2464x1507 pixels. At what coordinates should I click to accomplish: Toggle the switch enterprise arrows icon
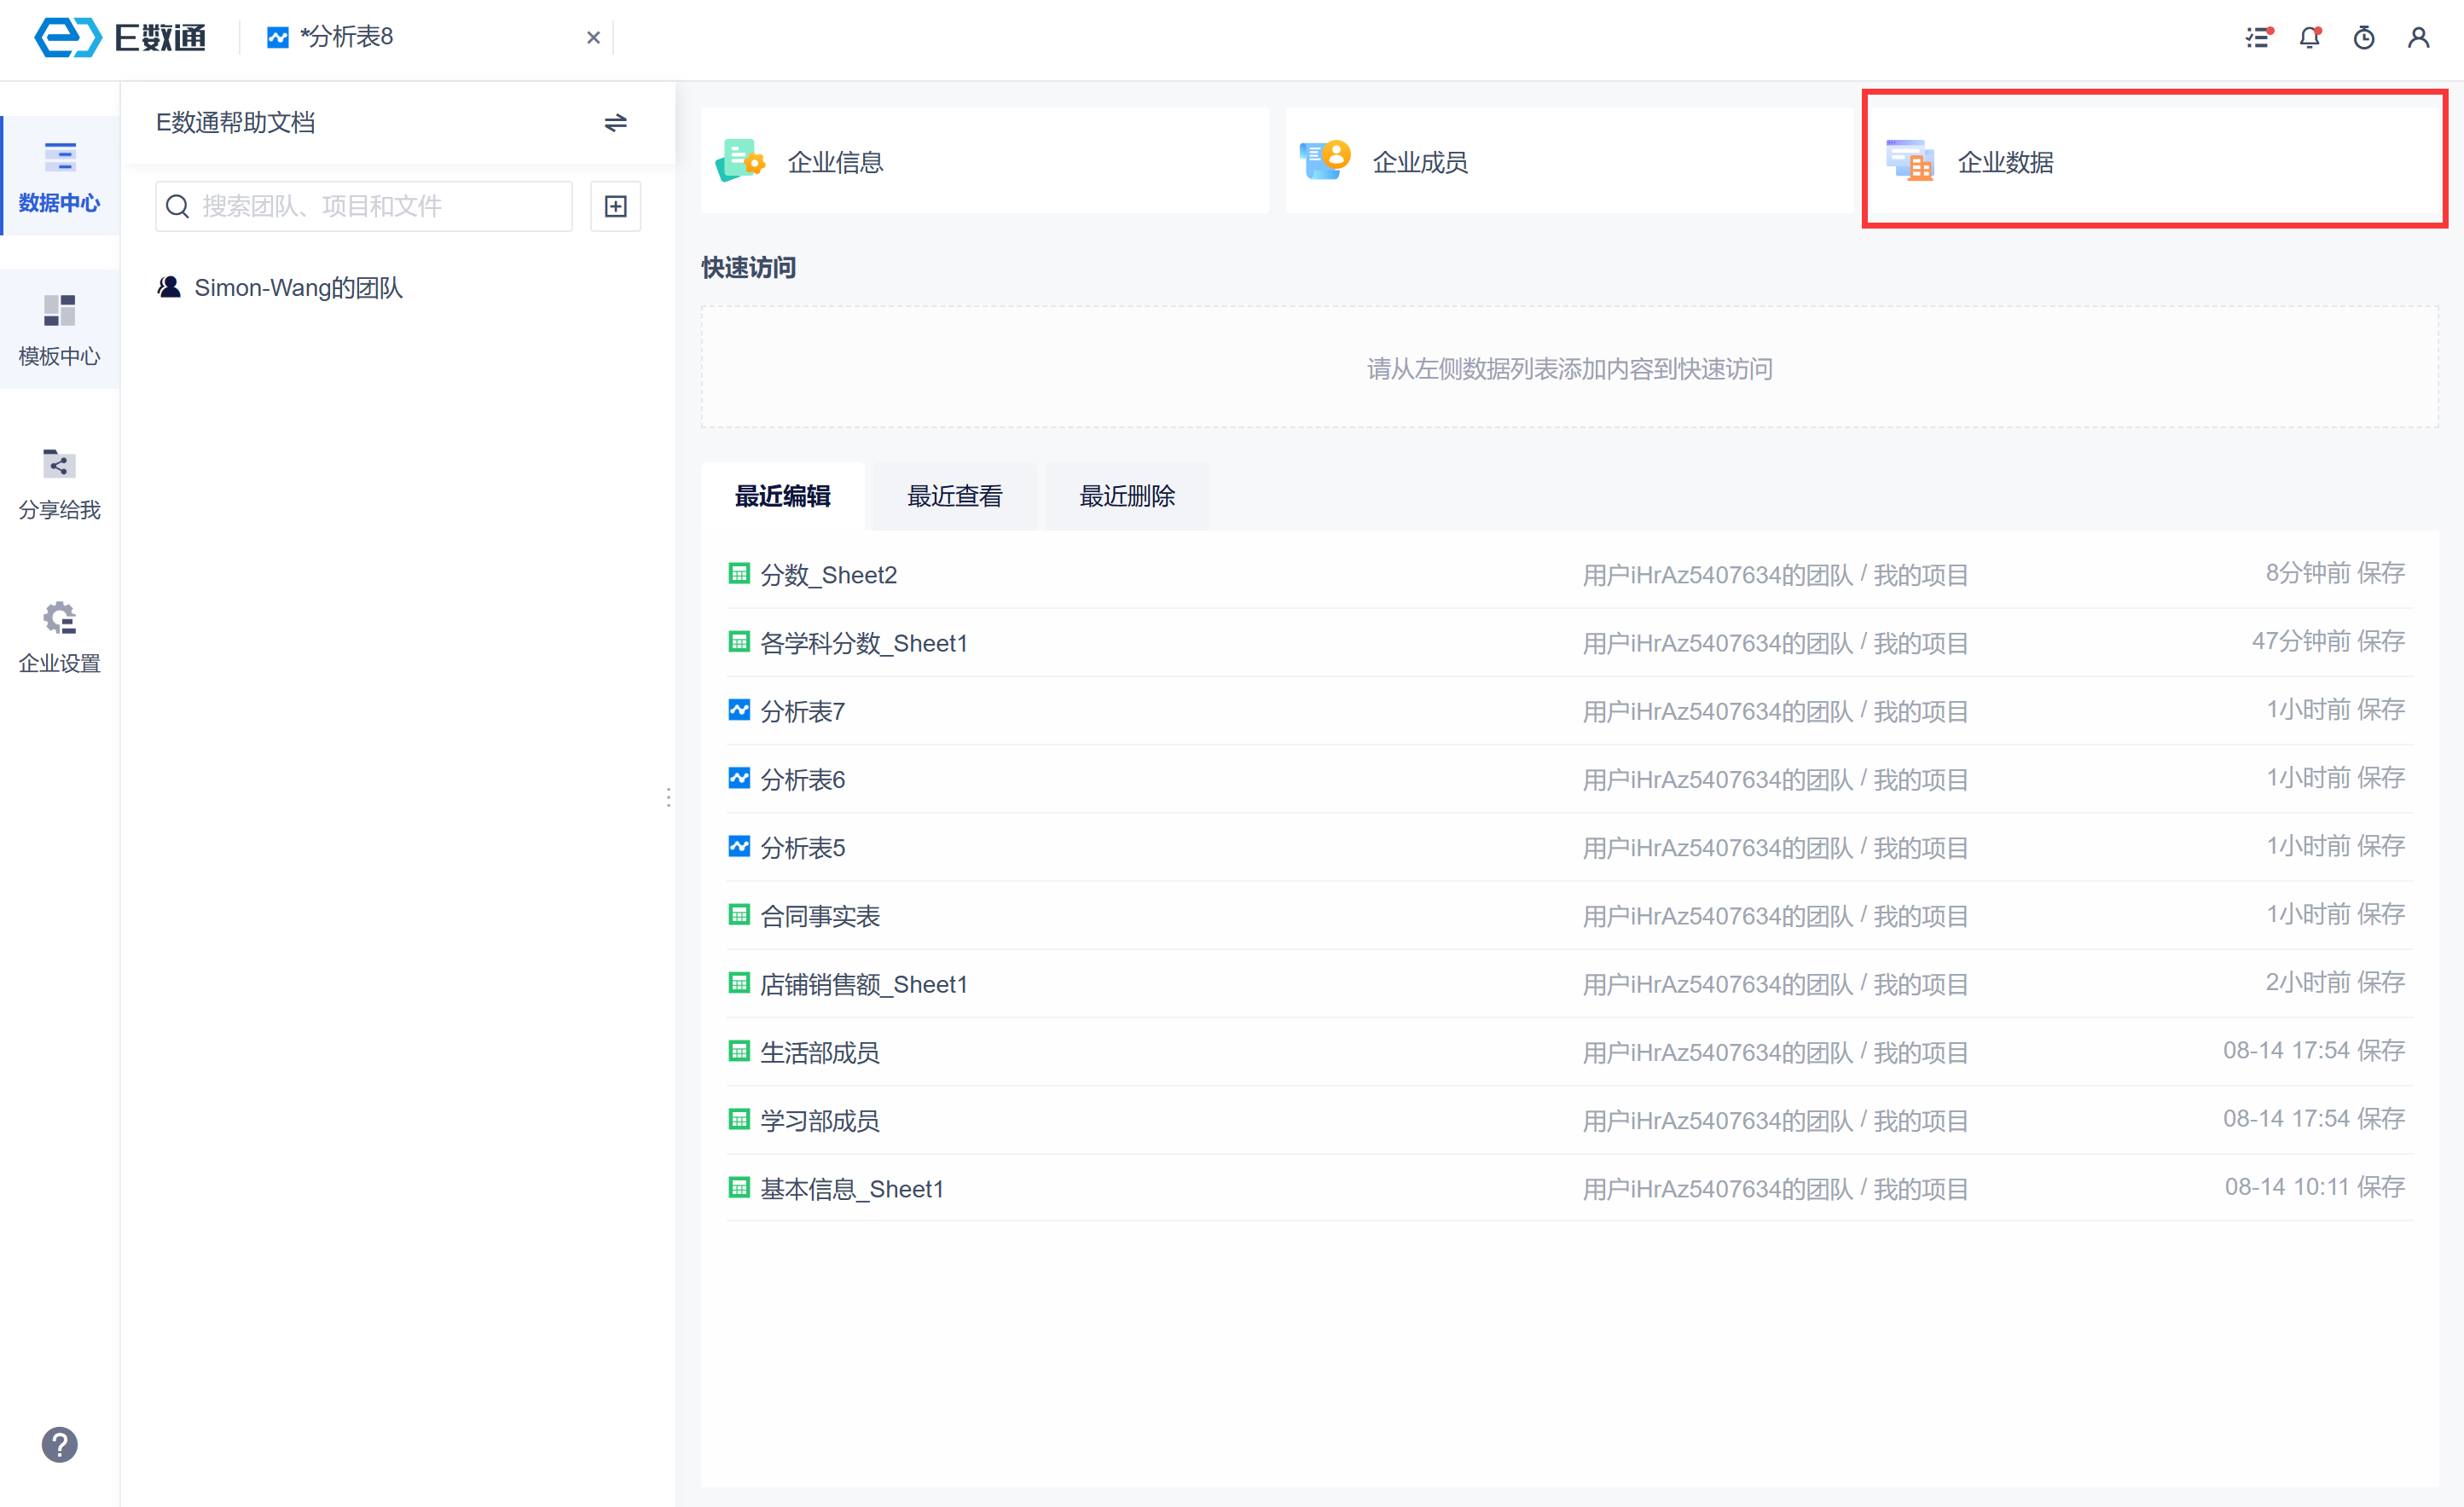tap(615, 122)
